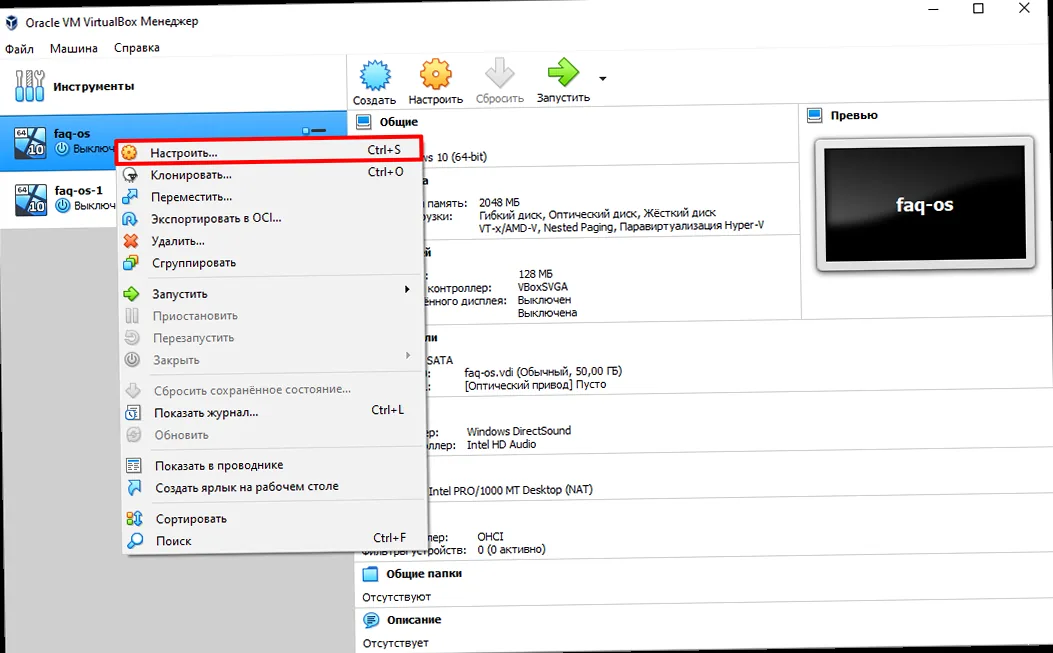Screen dimensions: 1053x653
Task: Open the Файл menu
Action: tap(19, 47)
